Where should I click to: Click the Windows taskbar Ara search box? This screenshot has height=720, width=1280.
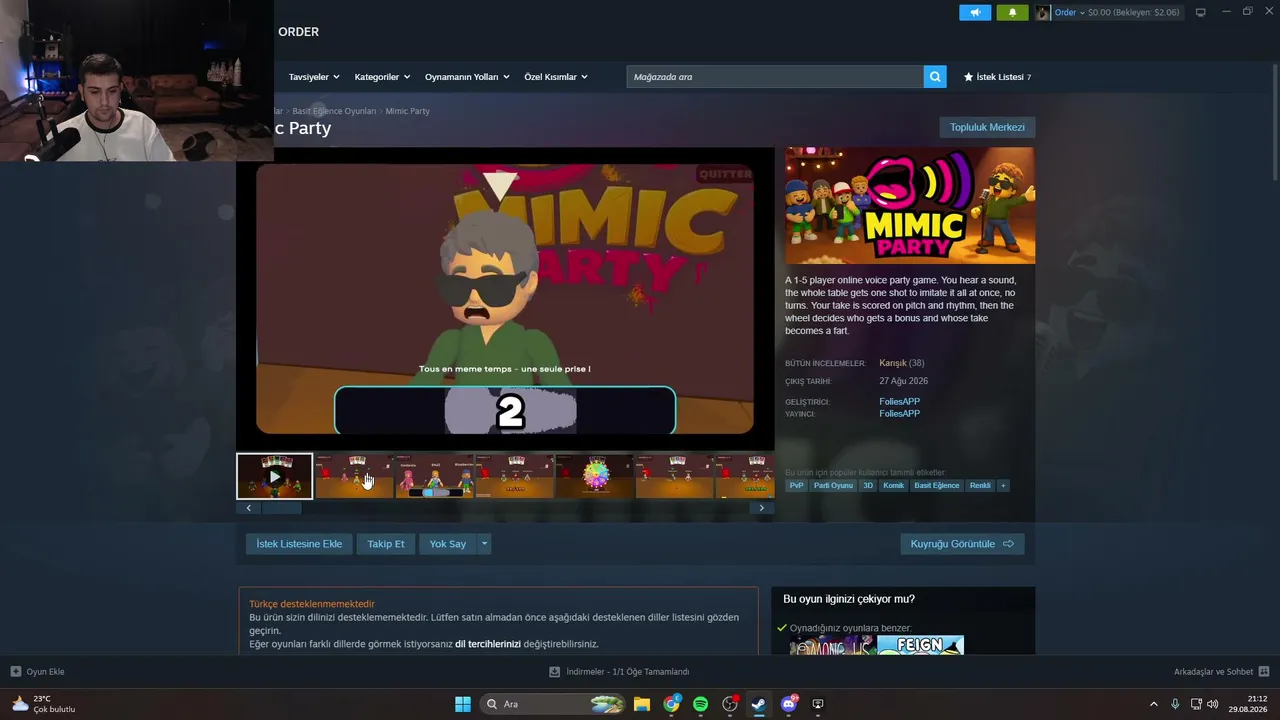pyautogui.click(x=553, y=704)
